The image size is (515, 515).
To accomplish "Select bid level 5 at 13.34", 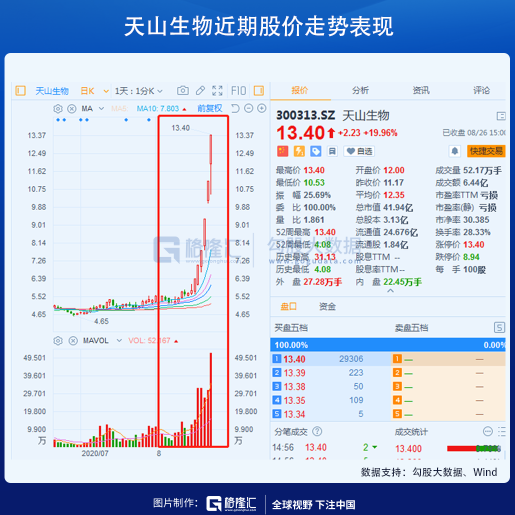I will 331,414.
